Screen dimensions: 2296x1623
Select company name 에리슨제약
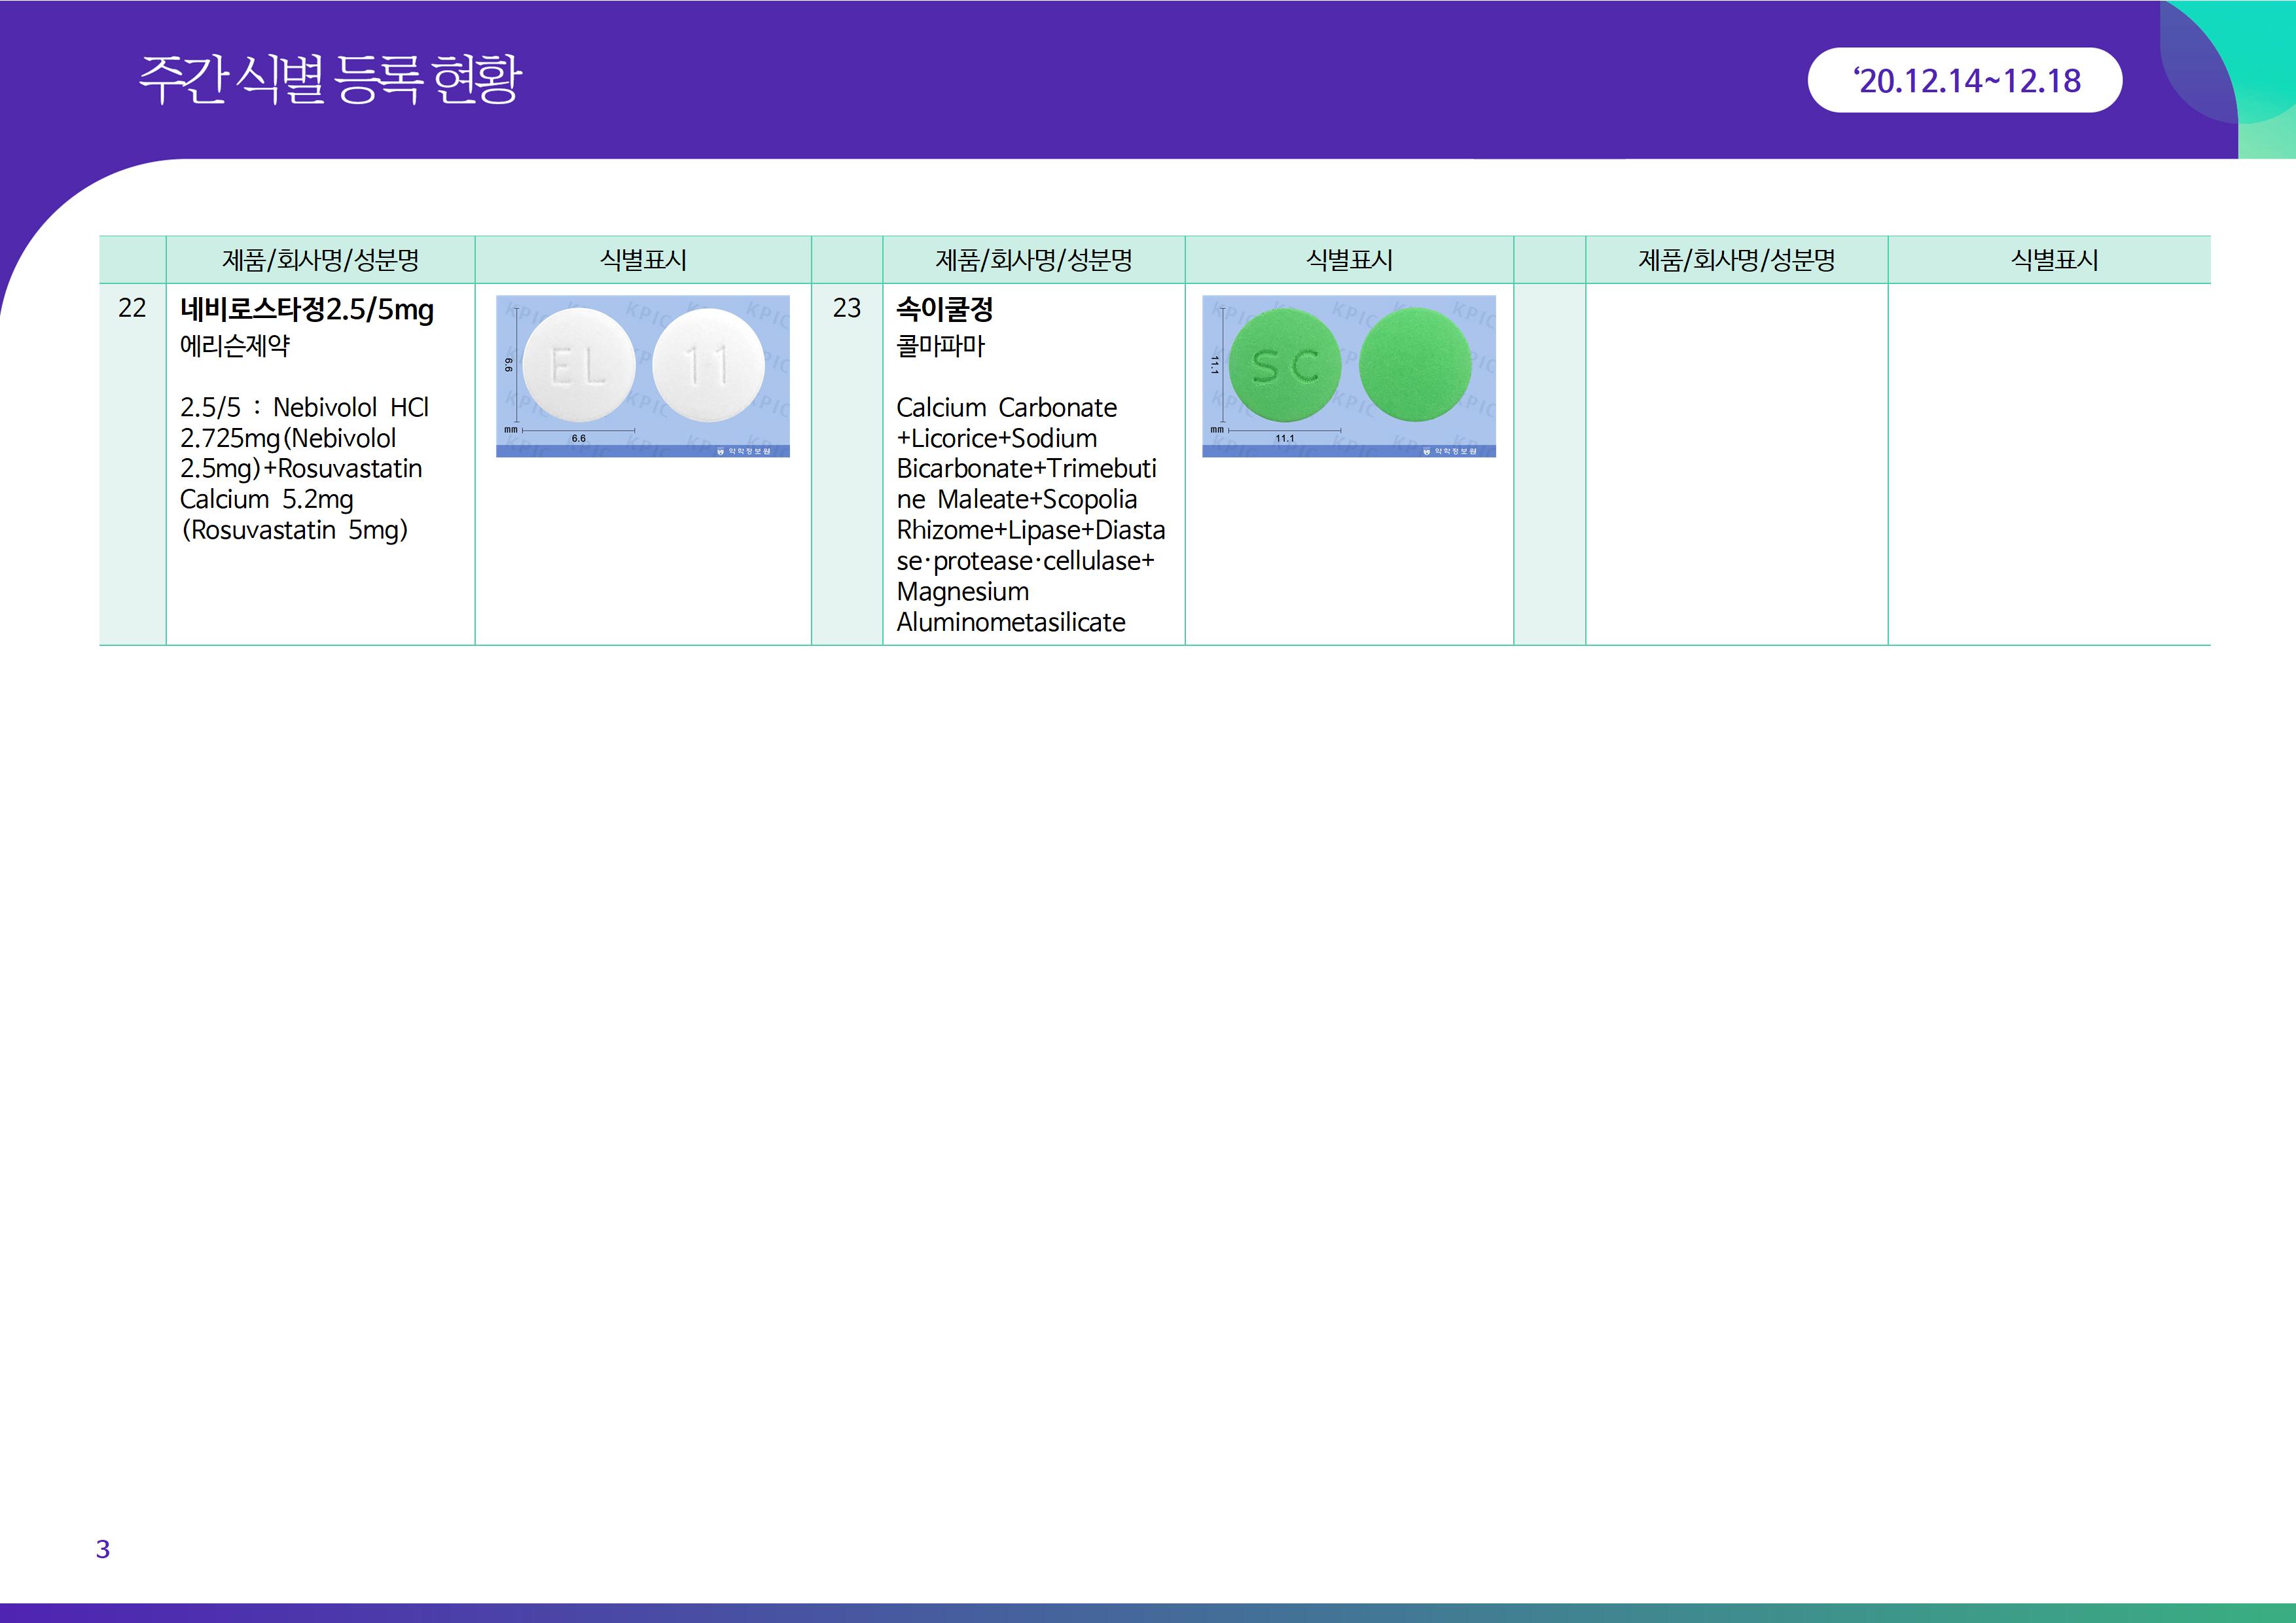click(235, 346)
